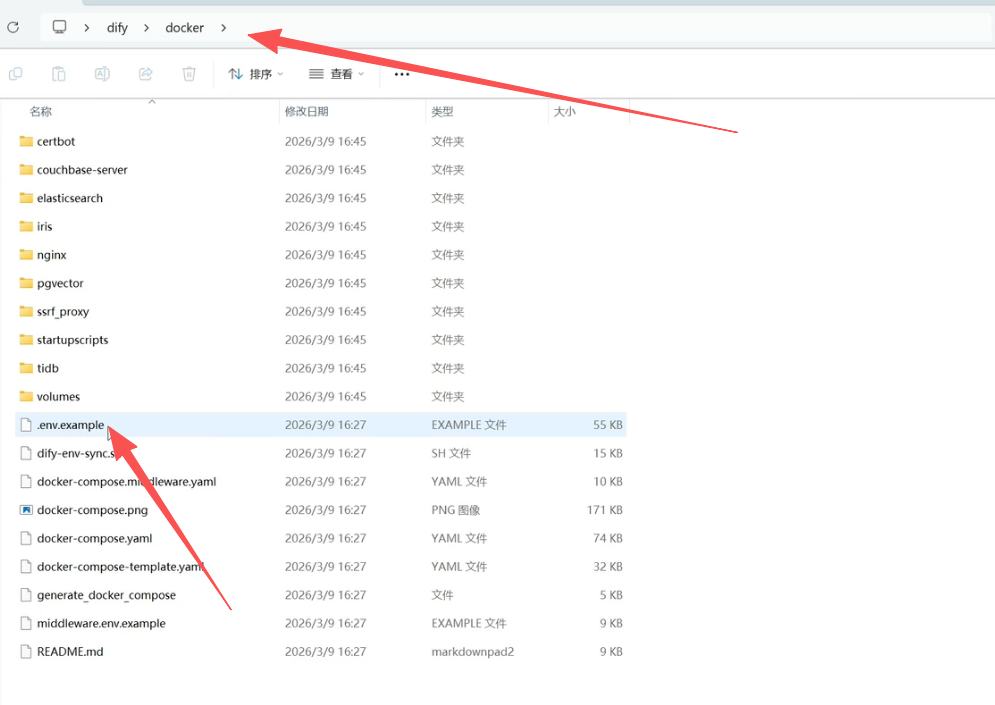995x705 pixels.
Task: Select the iris folder icon
Action: pos(26,226)
